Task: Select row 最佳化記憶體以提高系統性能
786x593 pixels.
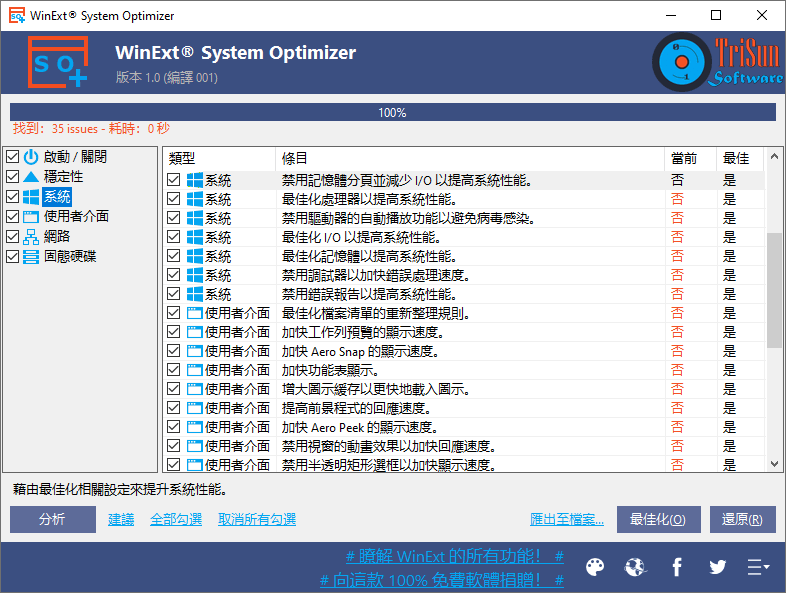Action: pos(464,256)
